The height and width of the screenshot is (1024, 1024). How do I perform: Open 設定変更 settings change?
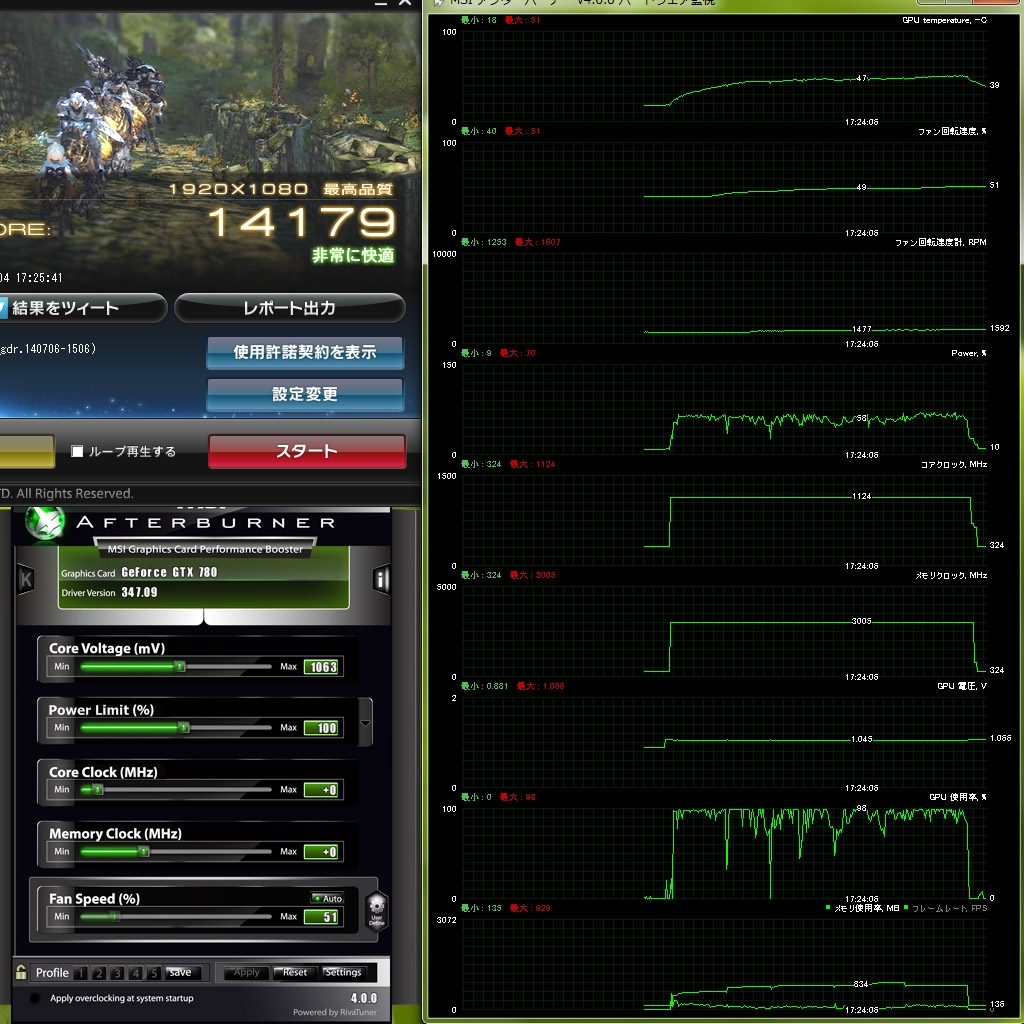305,394
